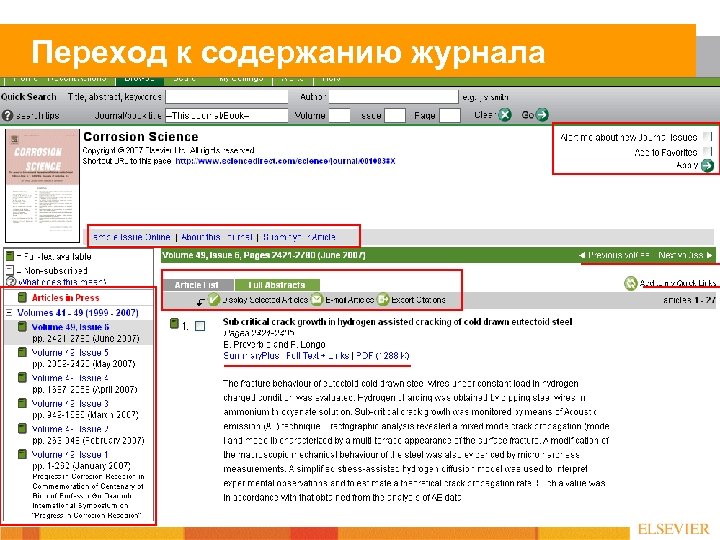Click the Volume input field
Screen dimensions: 720x540
pyautogui.click(x=340, y=116)
